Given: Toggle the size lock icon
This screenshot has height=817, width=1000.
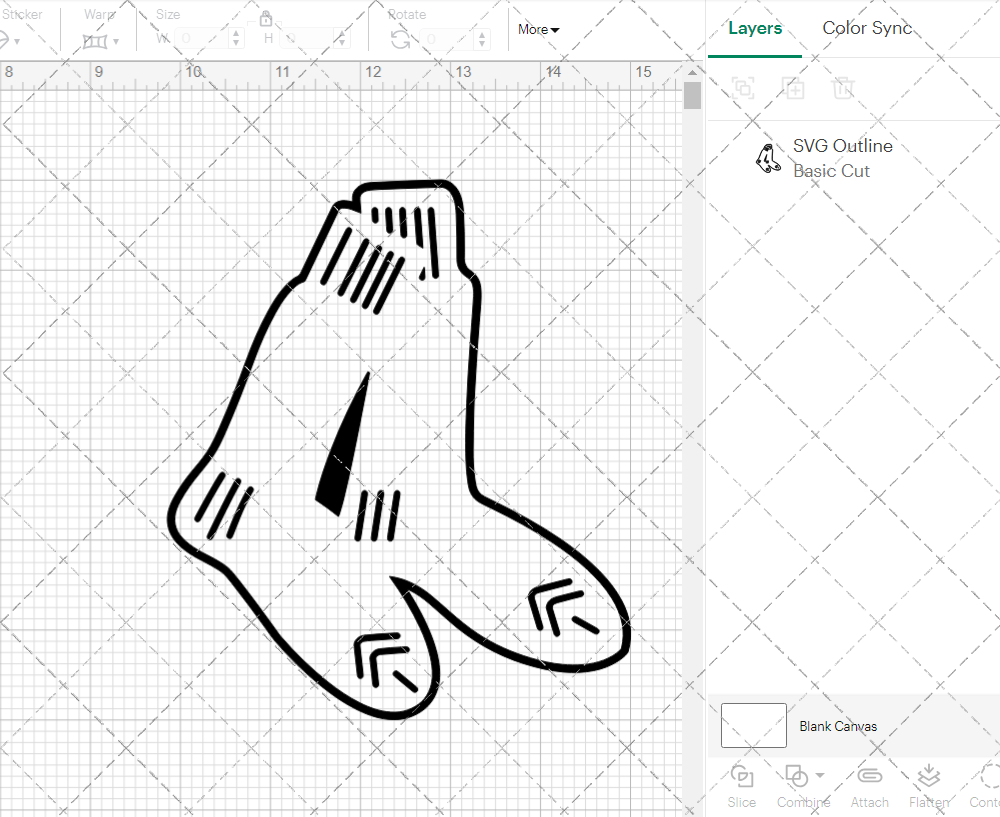Looking at the screenshot, I should [x=266, y=18].
